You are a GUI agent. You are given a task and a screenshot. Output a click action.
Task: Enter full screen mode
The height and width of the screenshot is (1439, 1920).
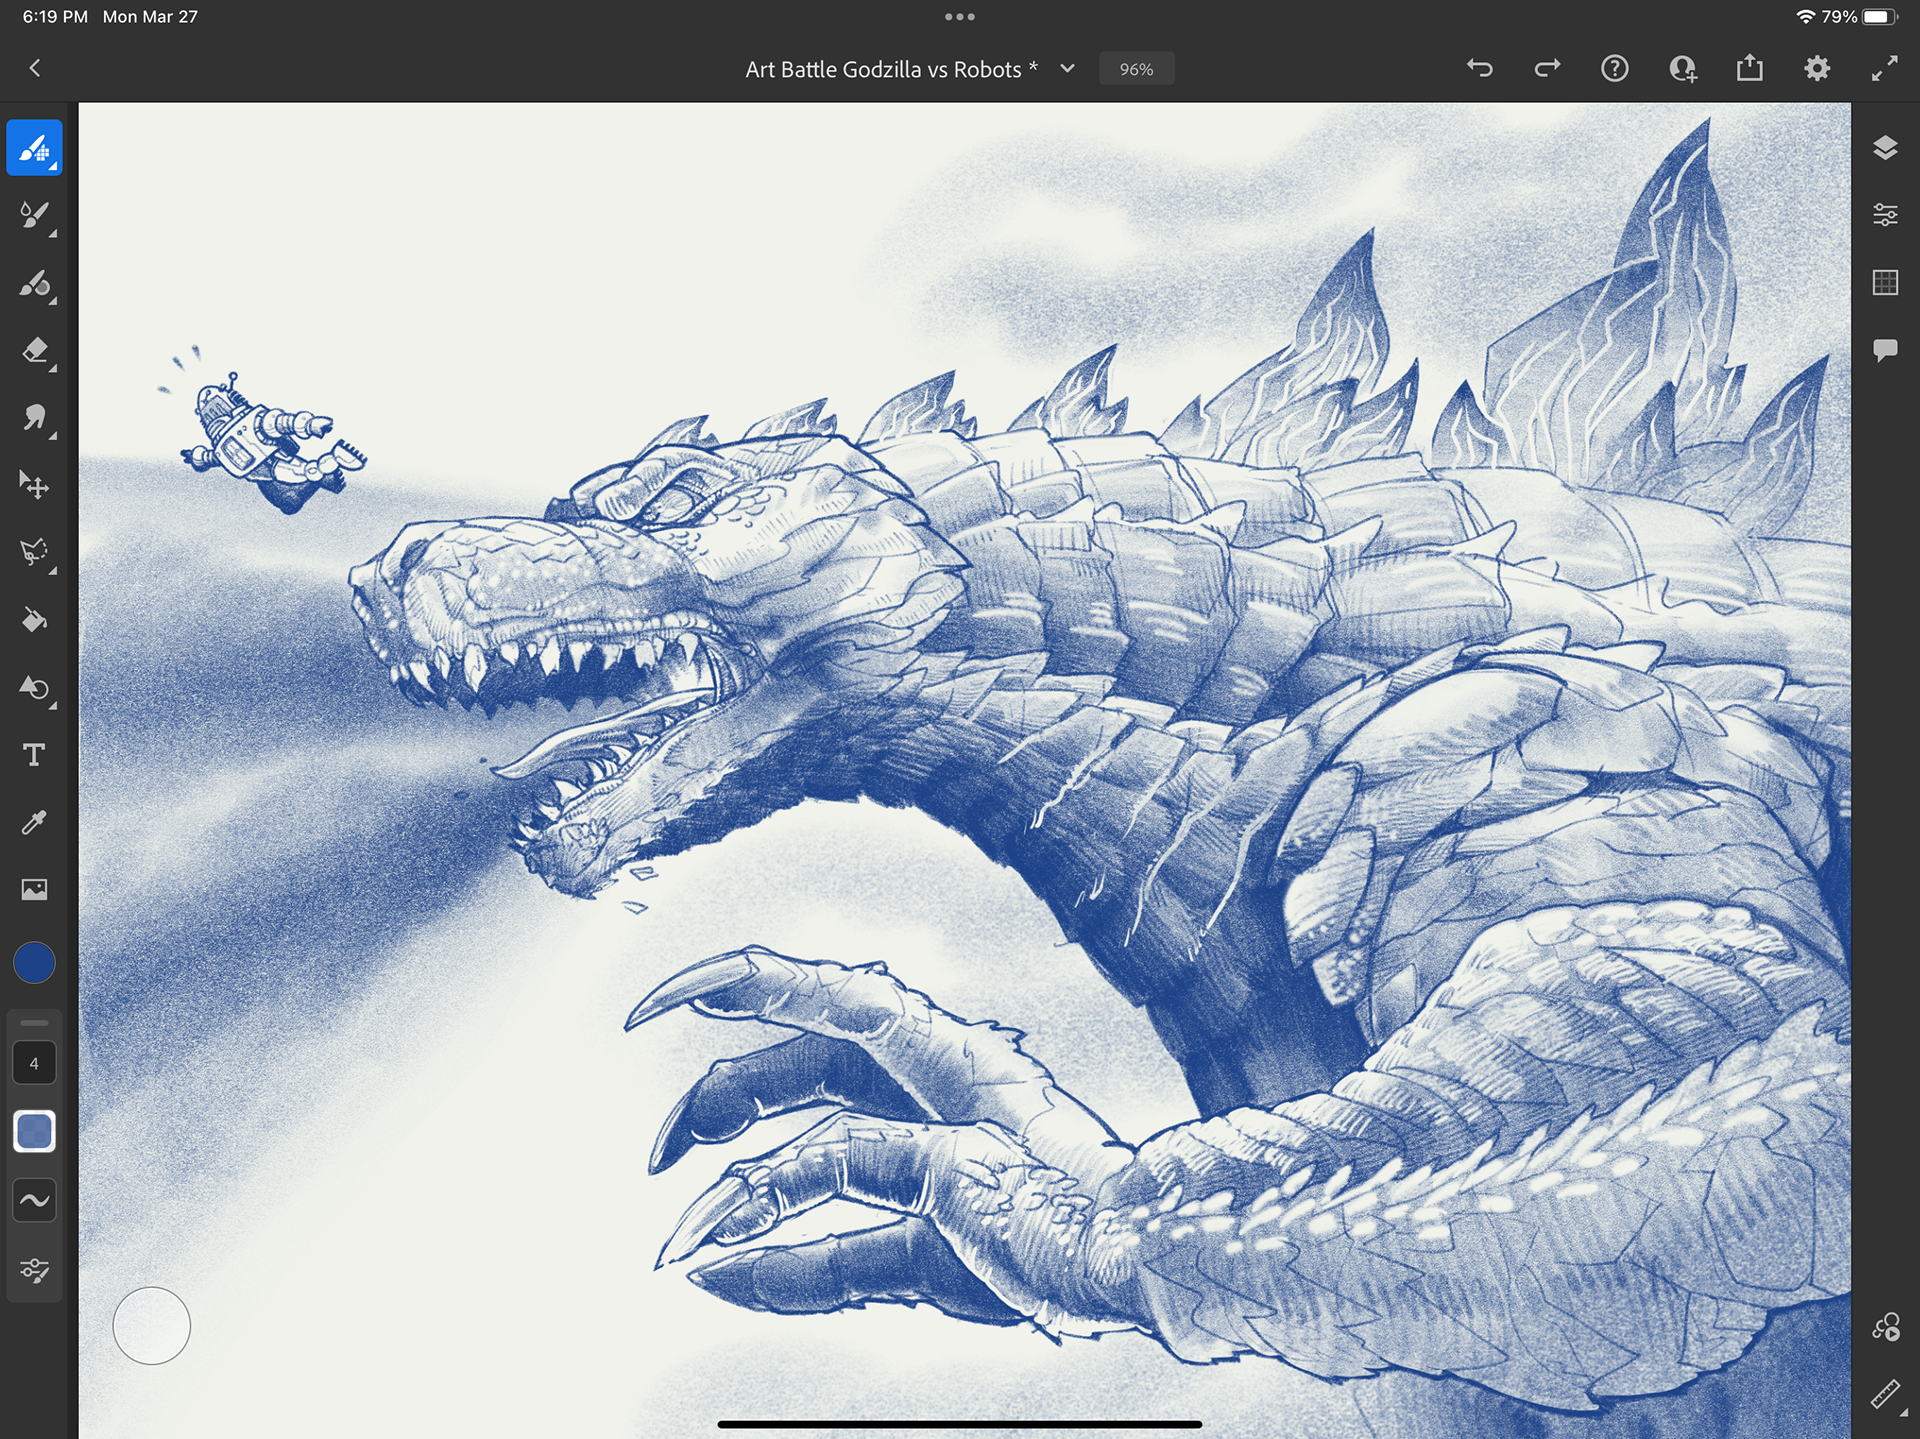[1884, 68]
